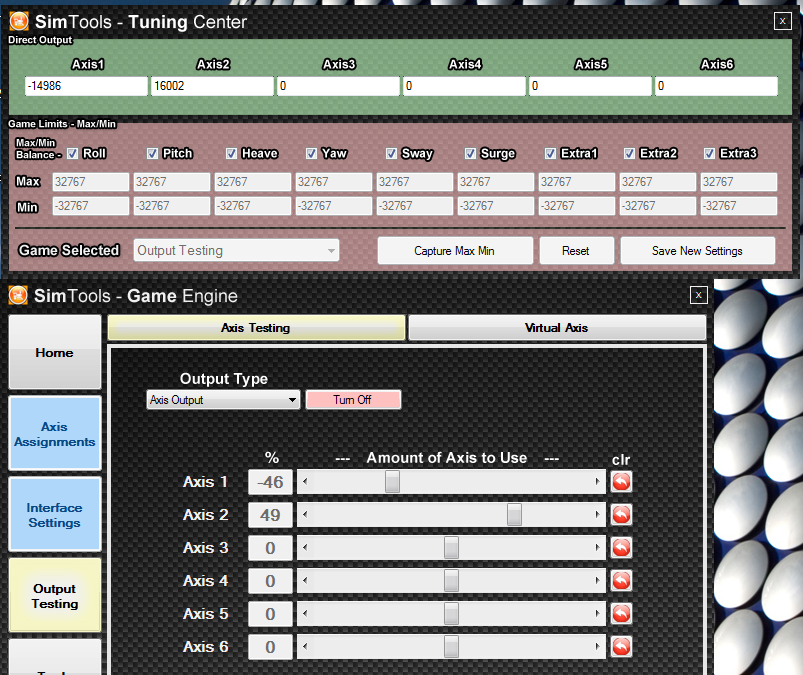Click the SimTools logo in Game Engine
The image size is (803, 675).
click(18, 296)
